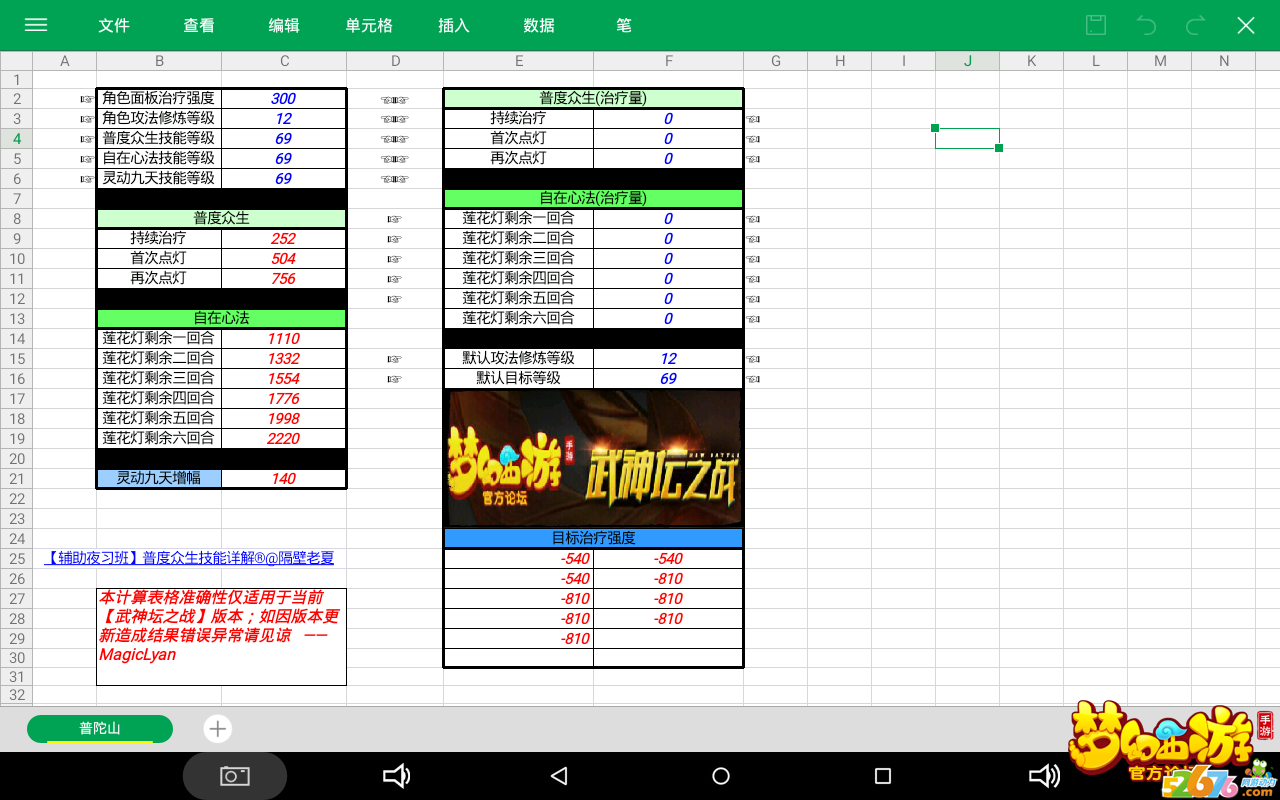Viewport: 1280px width, 800px height.
Task: Click the 普度众生(治疗量) header cell
Action: coord(593,98)
